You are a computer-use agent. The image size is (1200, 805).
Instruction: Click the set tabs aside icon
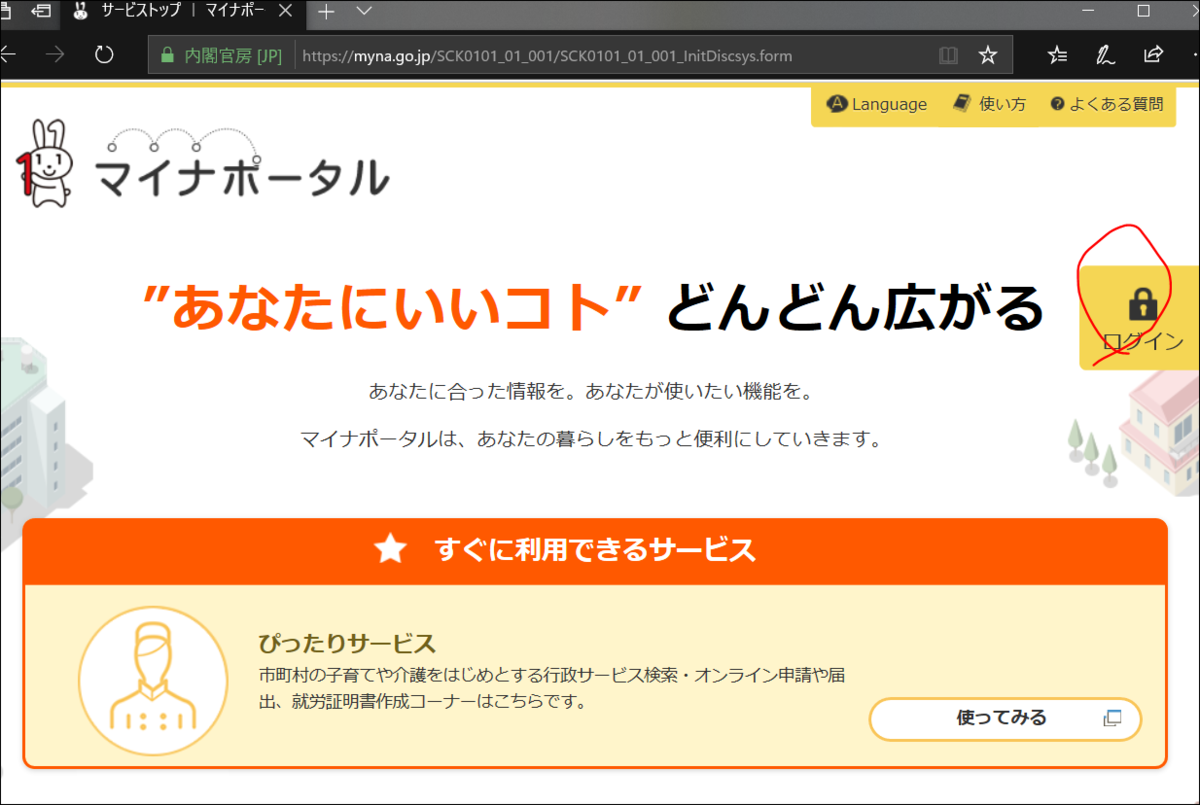tap(41, 12)
